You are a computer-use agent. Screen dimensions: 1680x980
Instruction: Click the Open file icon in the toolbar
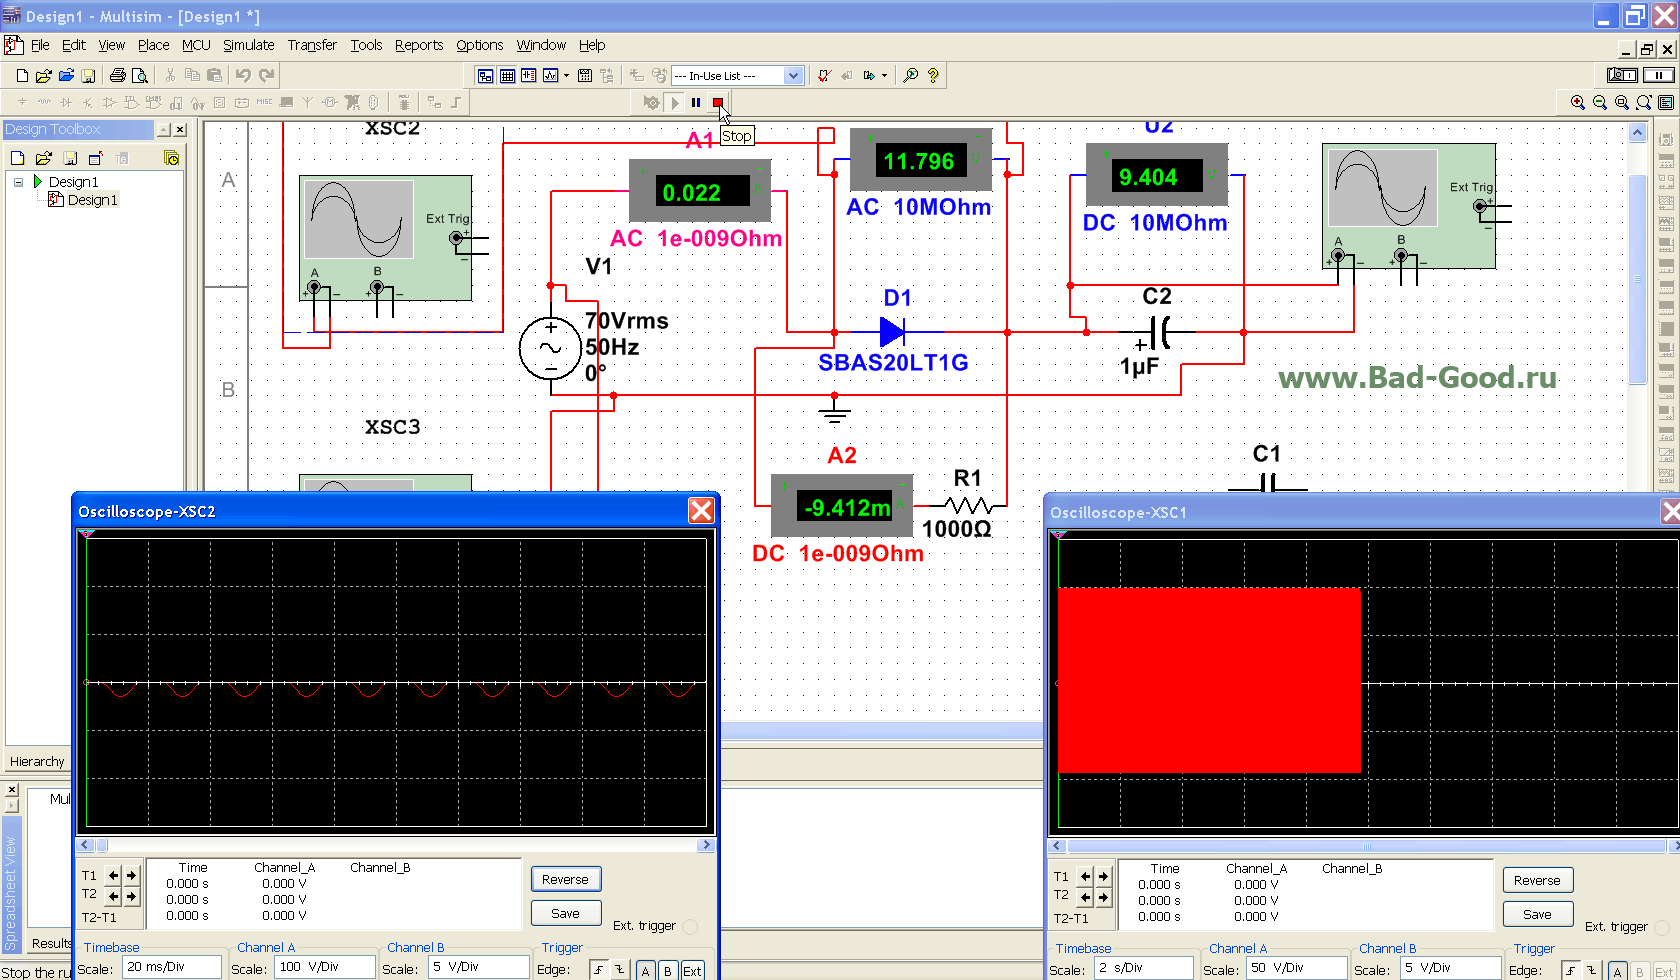[x=44, y=75]
